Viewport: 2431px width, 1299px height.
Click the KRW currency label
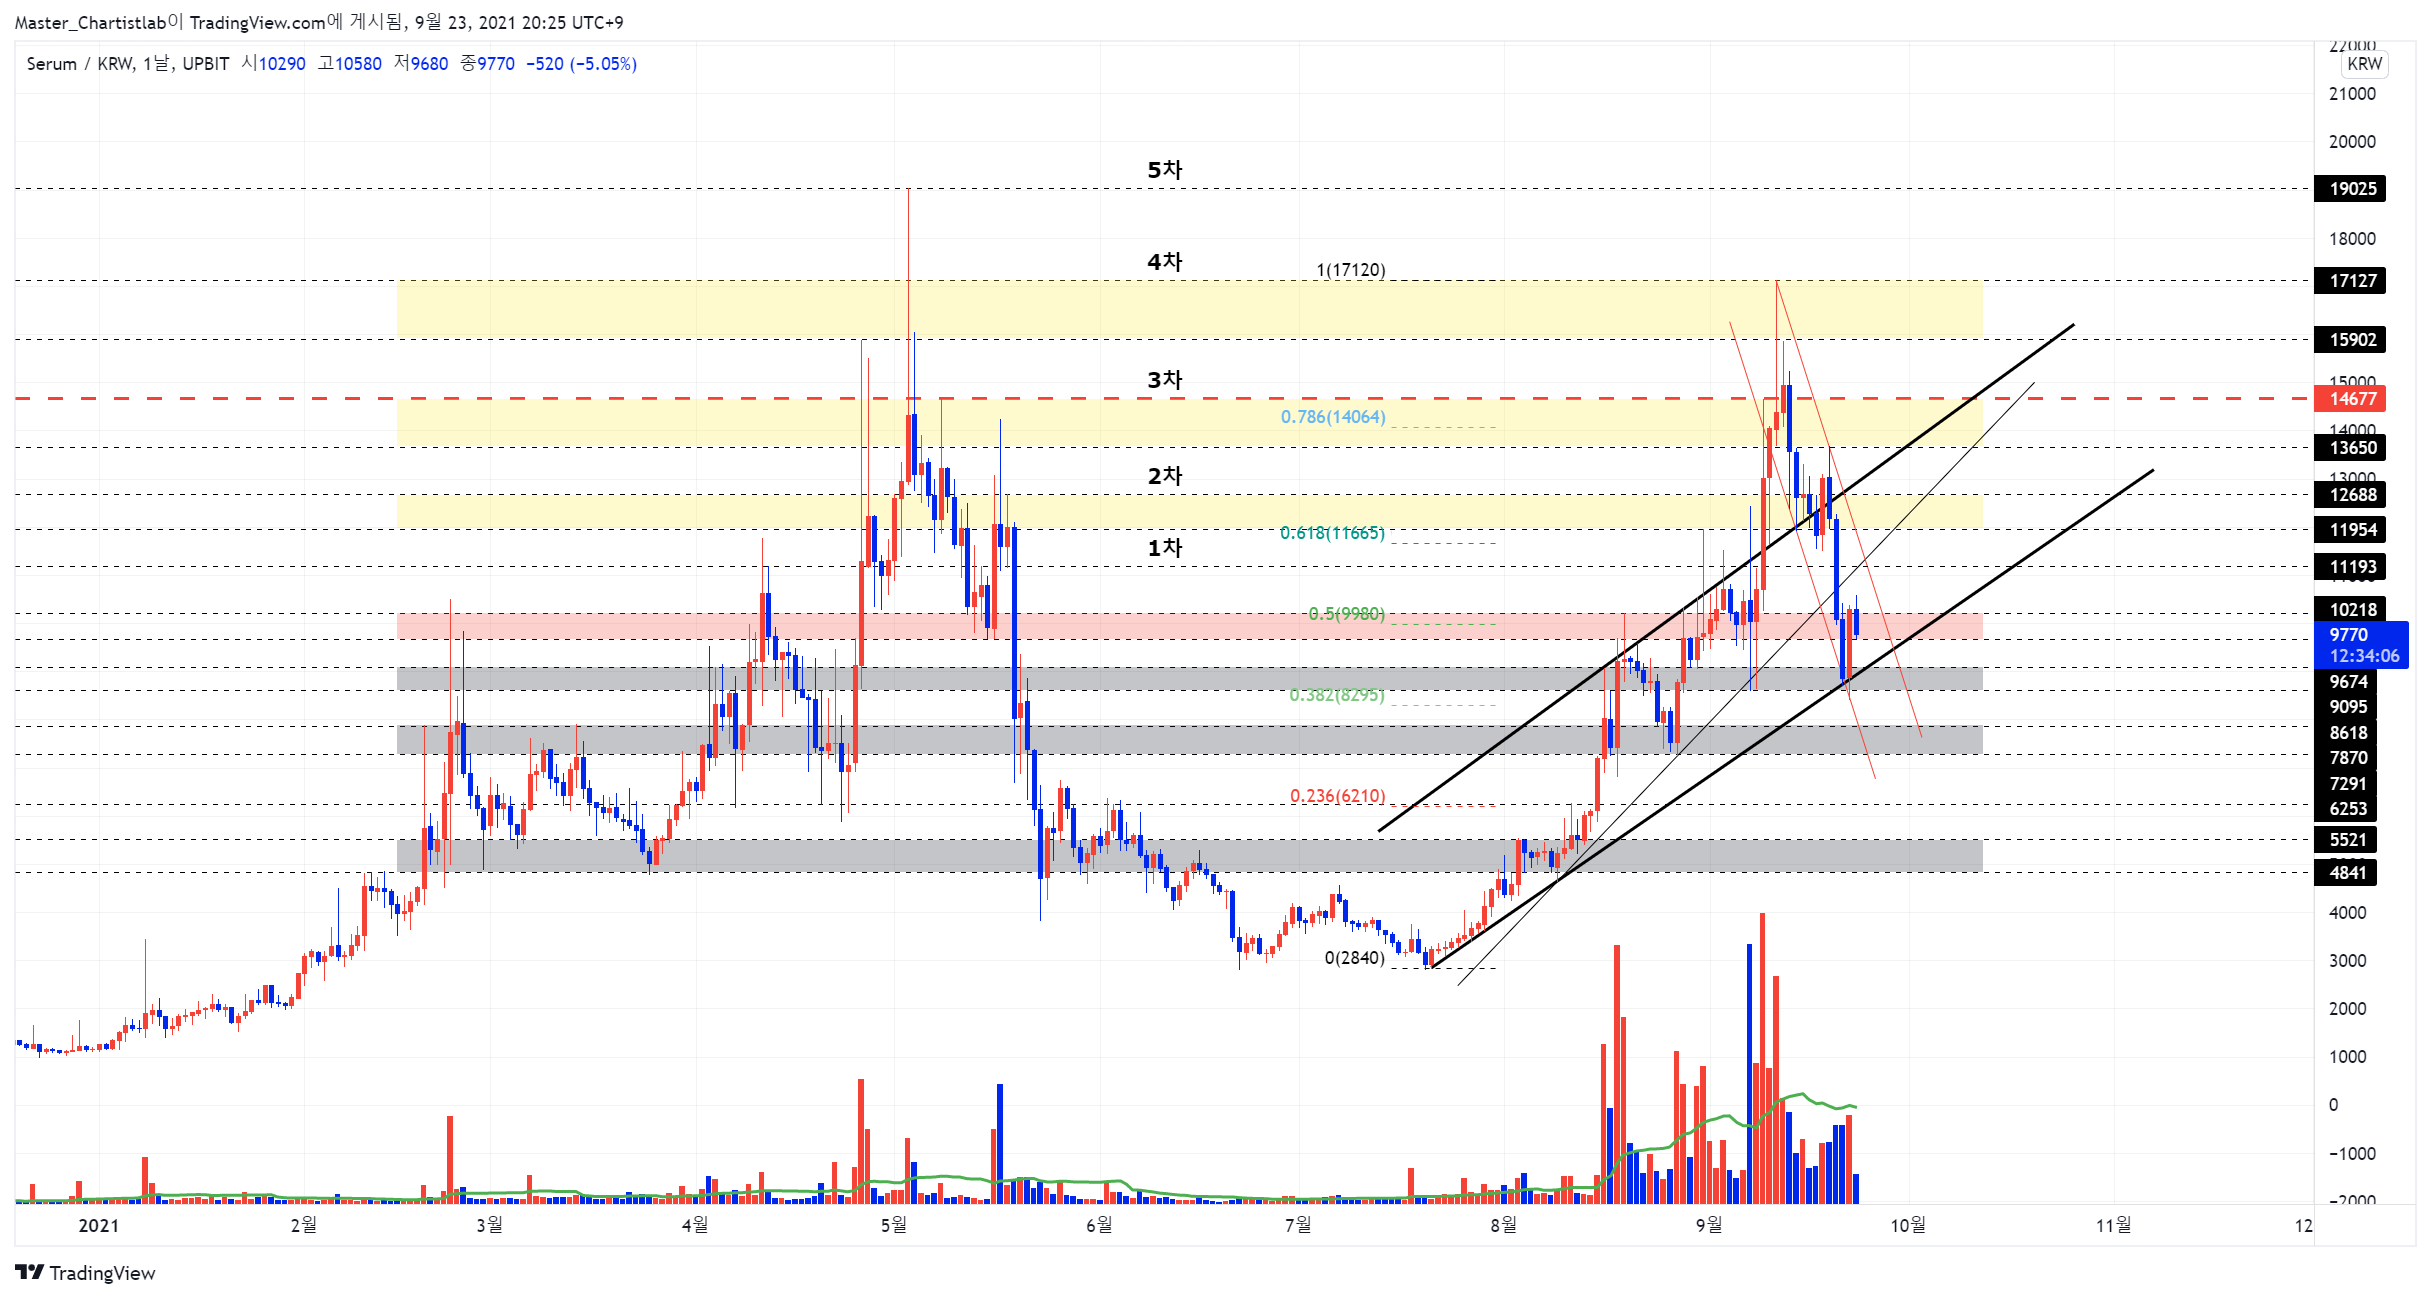(x=2364, y=63)
